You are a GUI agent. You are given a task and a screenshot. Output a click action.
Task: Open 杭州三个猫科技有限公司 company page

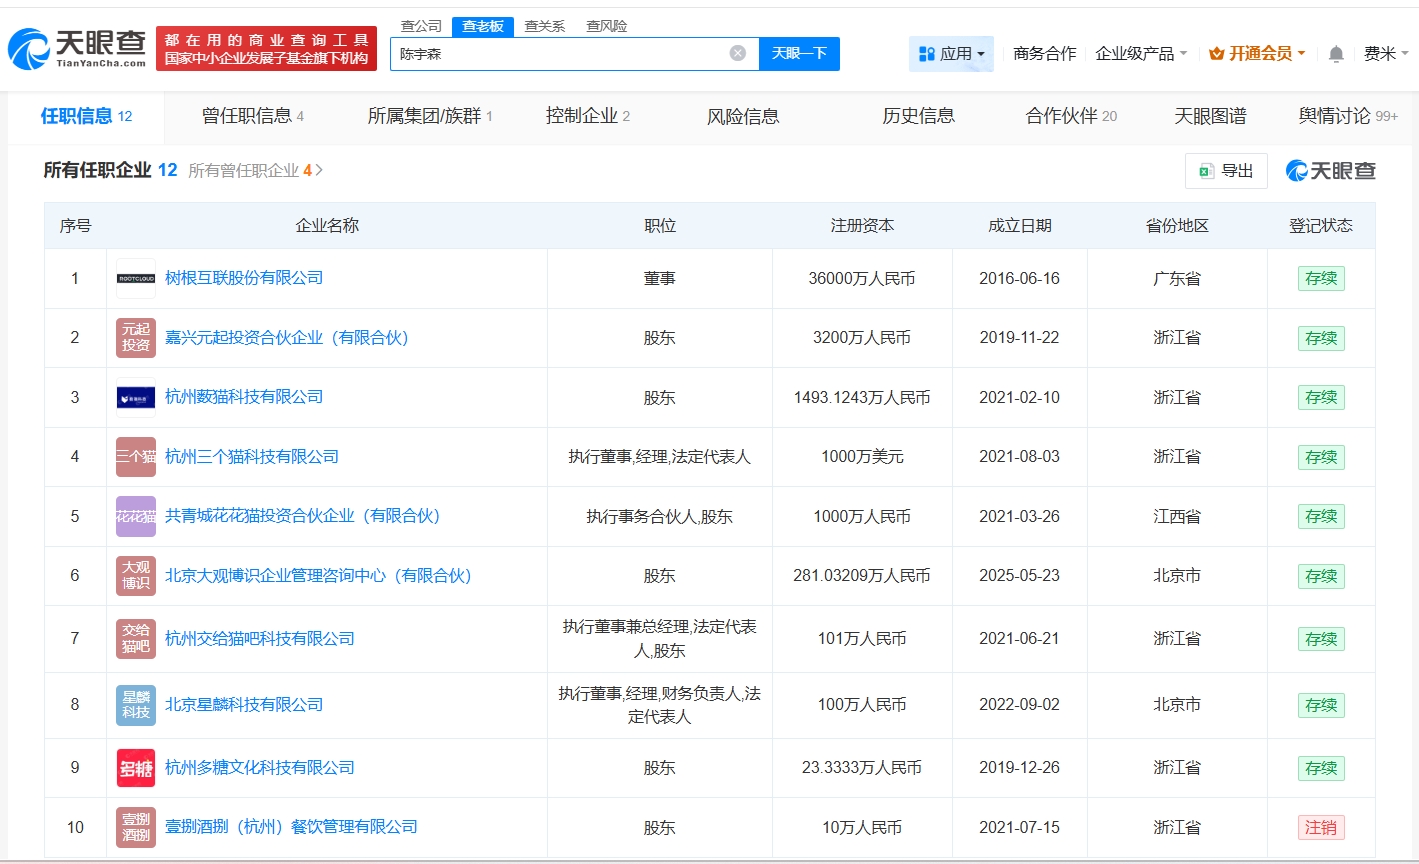click(x=252, y=457)
